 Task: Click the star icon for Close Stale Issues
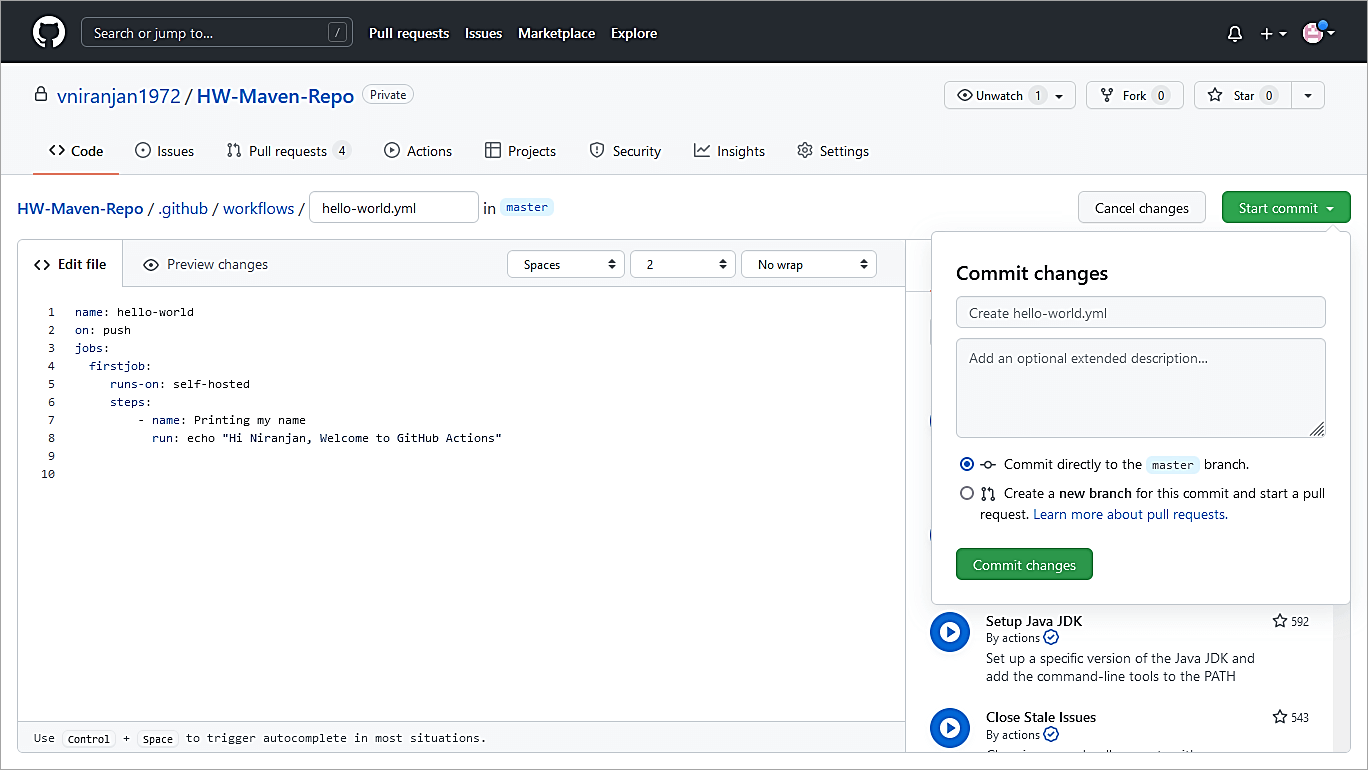1280,717
